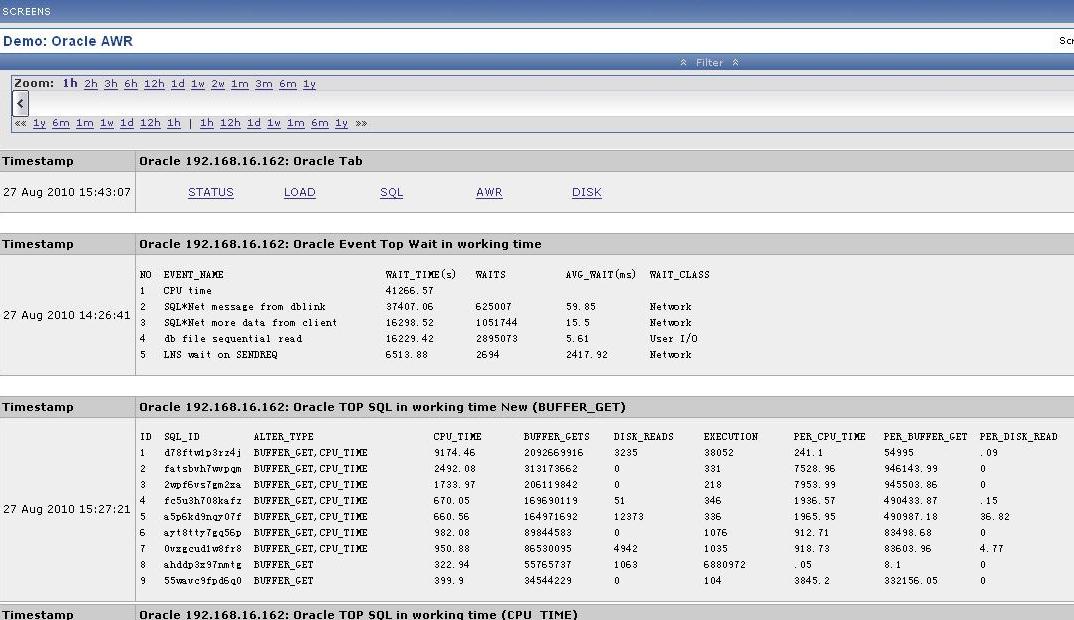Click the SCREENS header label
The image size is (1074, 620).
point(26,12)
